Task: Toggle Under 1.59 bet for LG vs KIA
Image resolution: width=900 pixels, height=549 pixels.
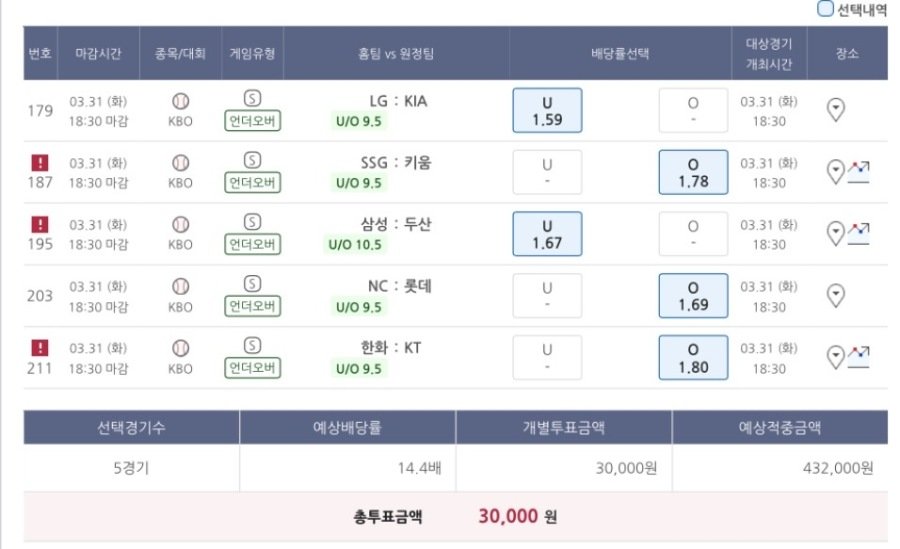Action: (547, 110)
